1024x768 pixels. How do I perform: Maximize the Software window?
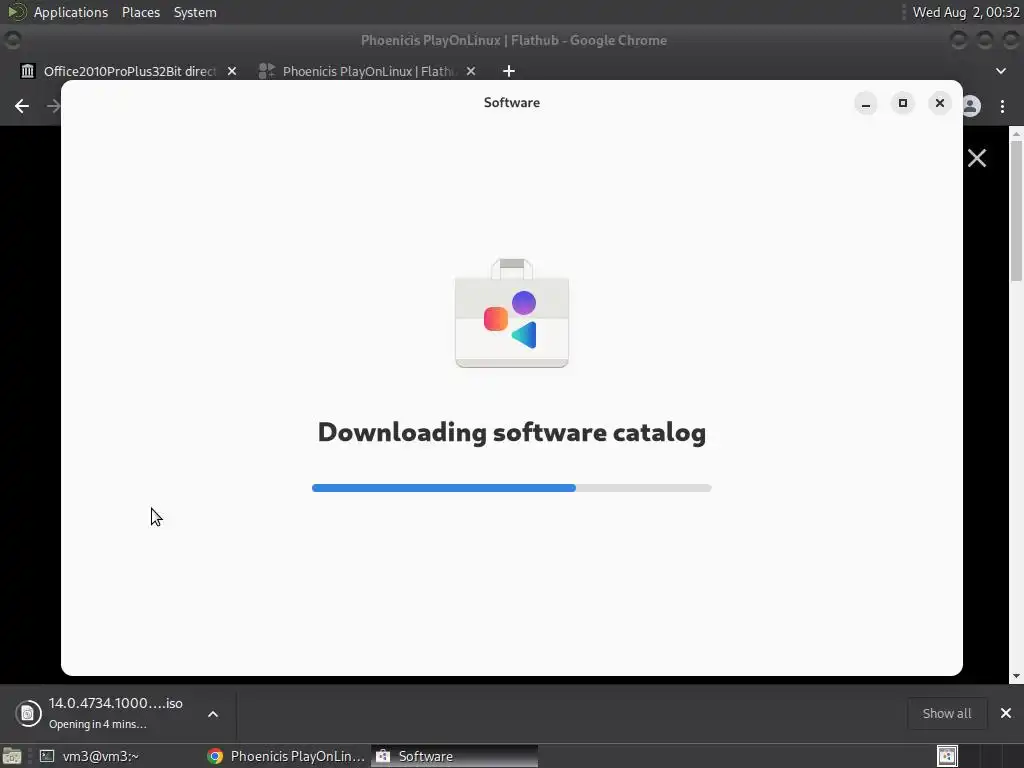coord(903,103)
